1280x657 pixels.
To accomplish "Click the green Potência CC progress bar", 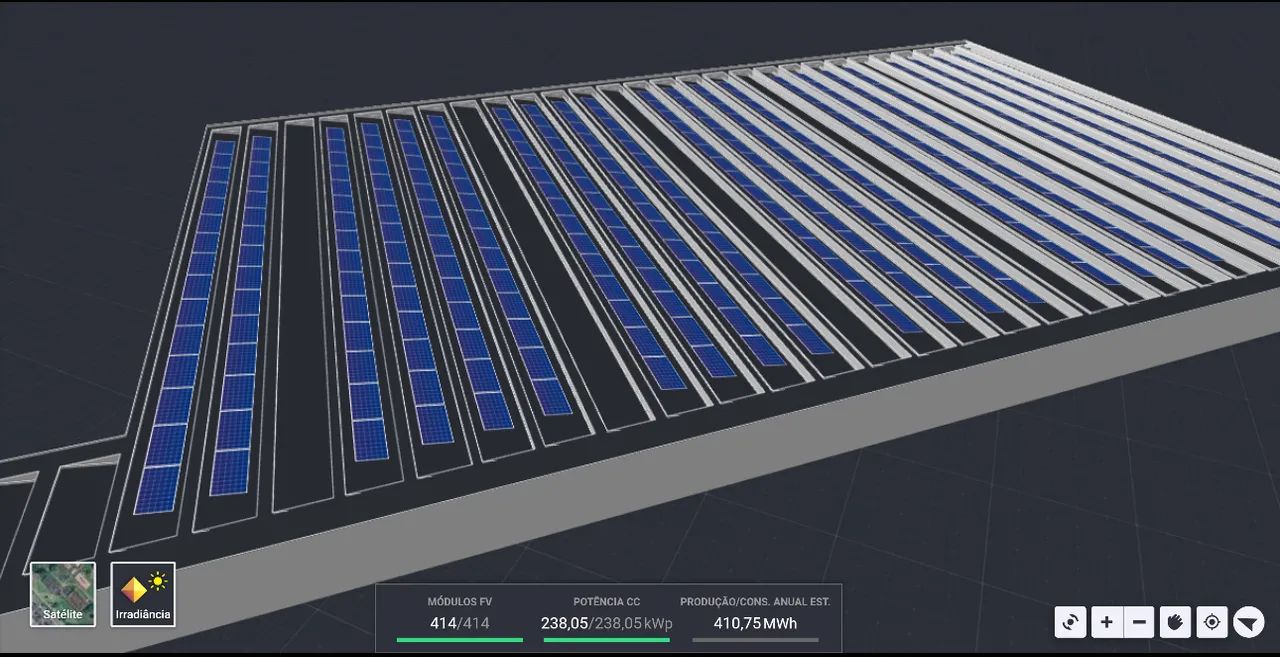I will [607, 639].
